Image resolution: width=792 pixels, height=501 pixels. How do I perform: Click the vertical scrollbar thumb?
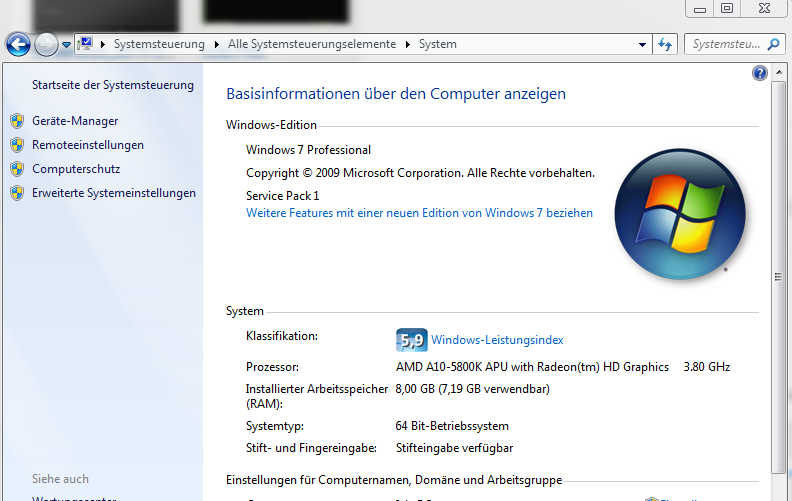778,277
